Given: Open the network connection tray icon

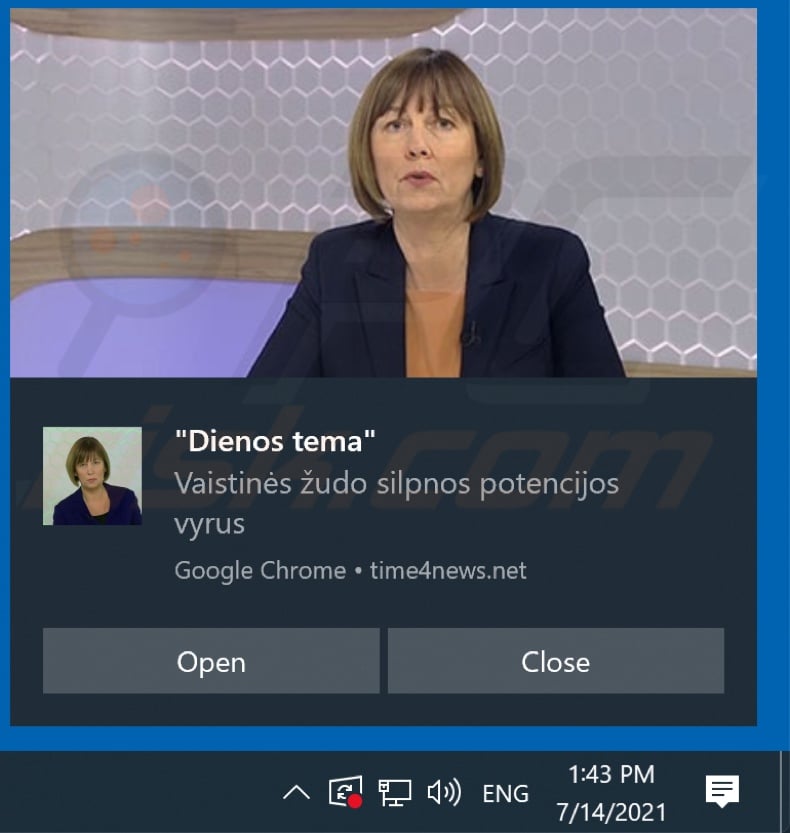Looking at the screenshot, I should (x=394, y=793).
